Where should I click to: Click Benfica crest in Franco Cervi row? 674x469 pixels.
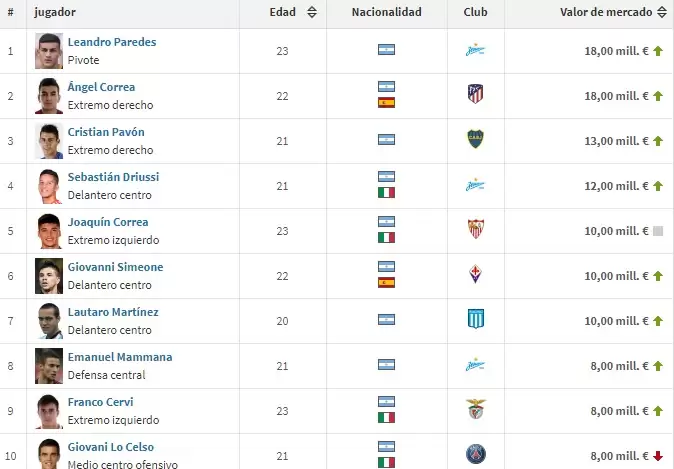(x=476, y=410)
